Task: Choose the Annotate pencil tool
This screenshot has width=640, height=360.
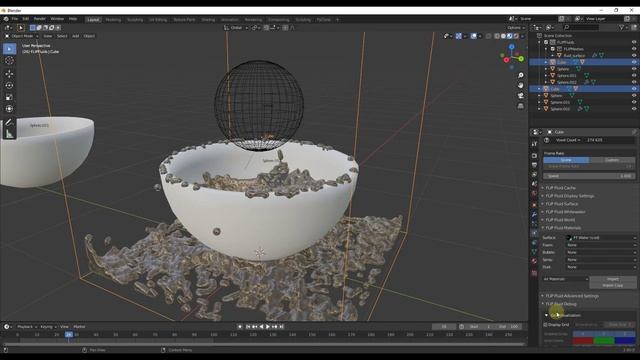Action: [9, 122]
